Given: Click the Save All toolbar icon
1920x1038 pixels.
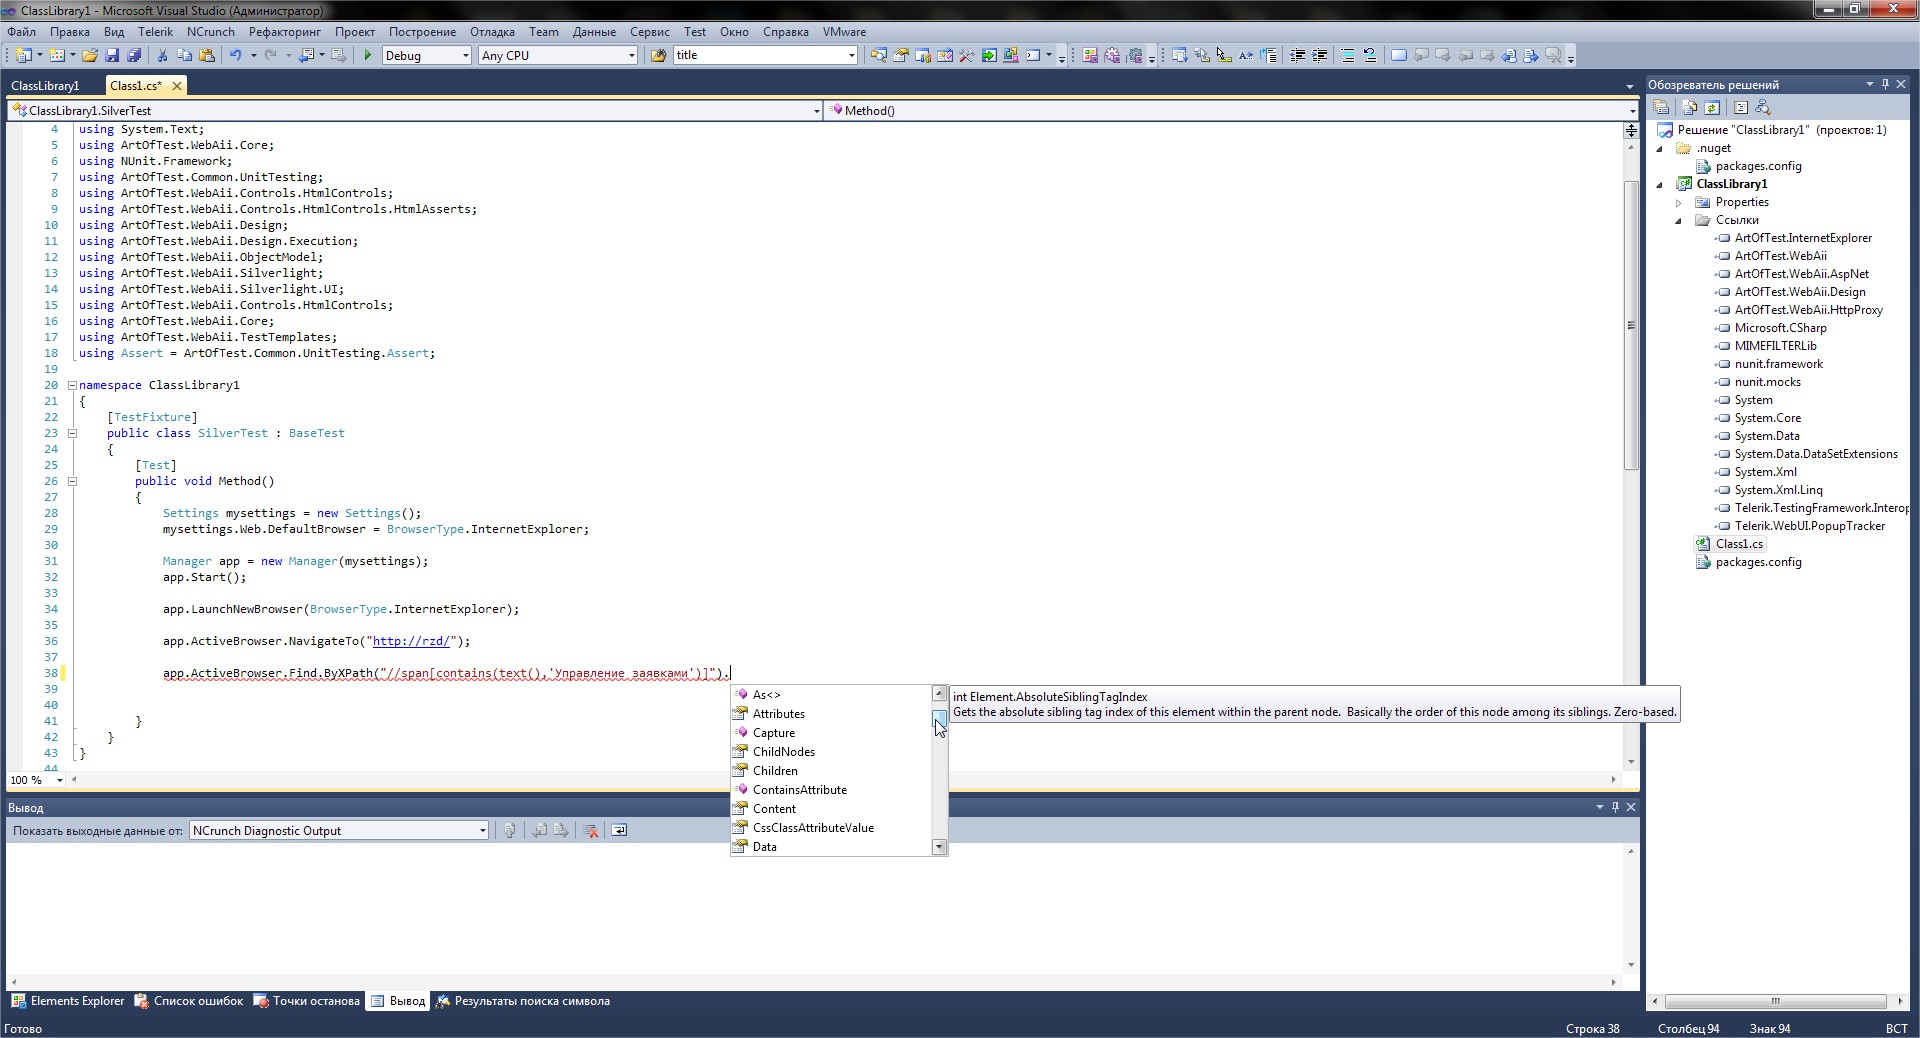Looking at the screenshot, I should (133, 56).
